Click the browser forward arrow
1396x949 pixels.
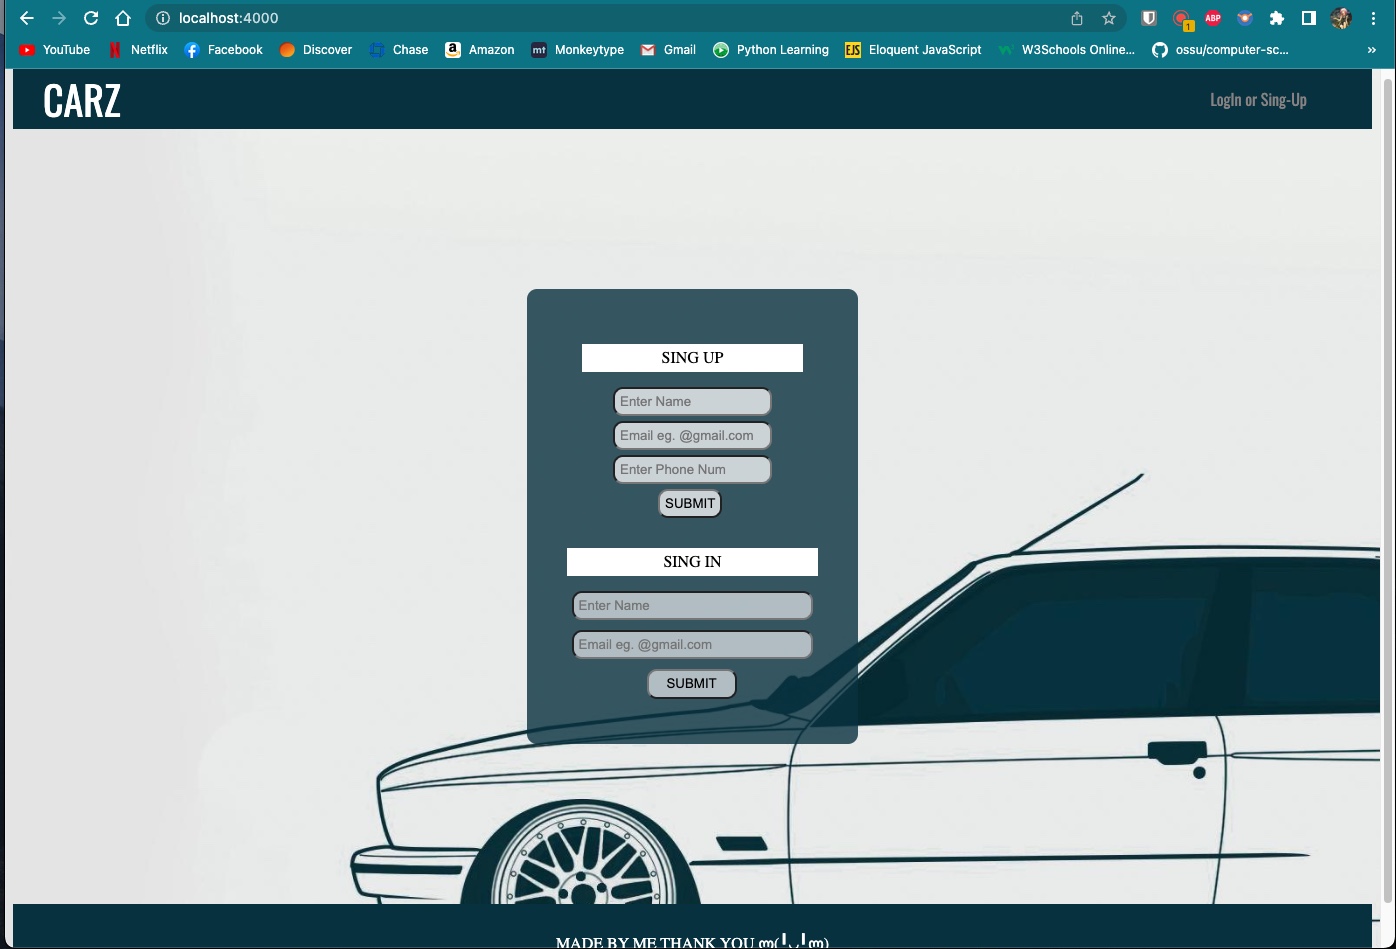coord(59,18)
